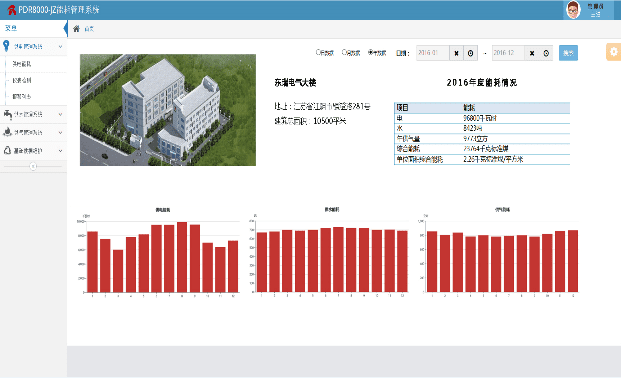The width and height of the screenshot is (621, 378).
Task: Collapse the expanded location pin menu section
Action: click(61, 46)
